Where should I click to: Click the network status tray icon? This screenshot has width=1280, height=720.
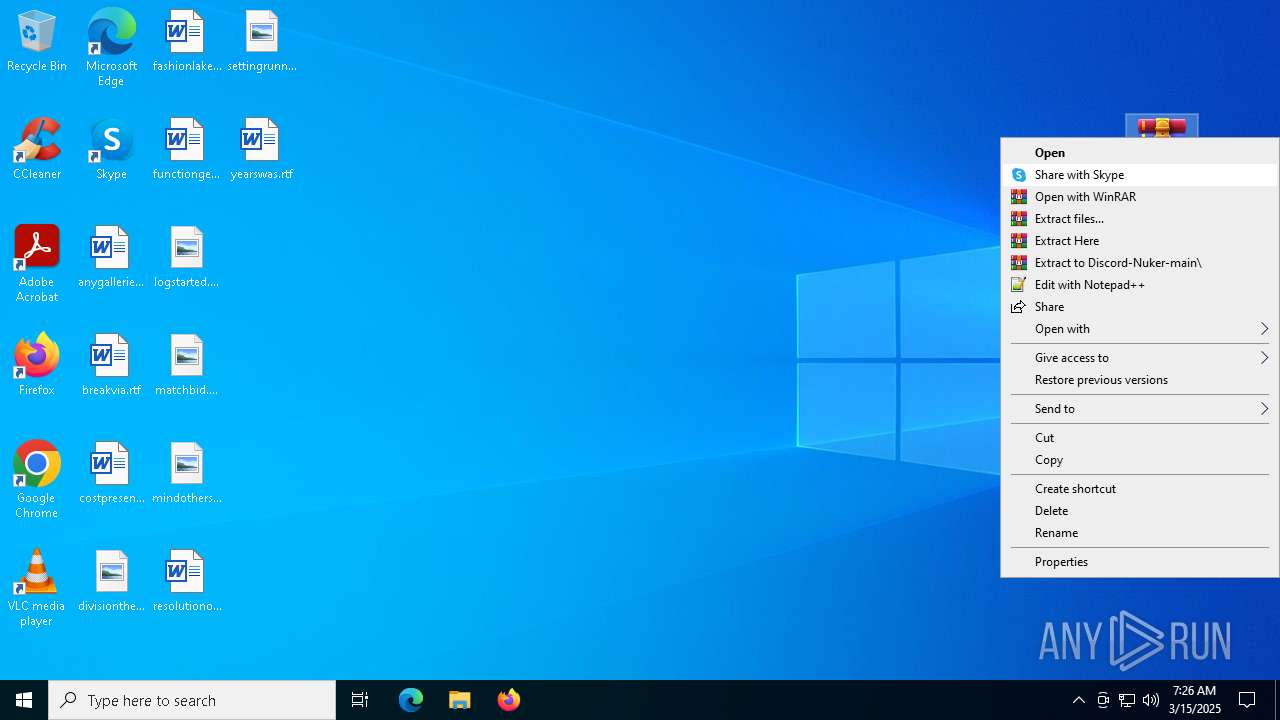click(1127, 700)
